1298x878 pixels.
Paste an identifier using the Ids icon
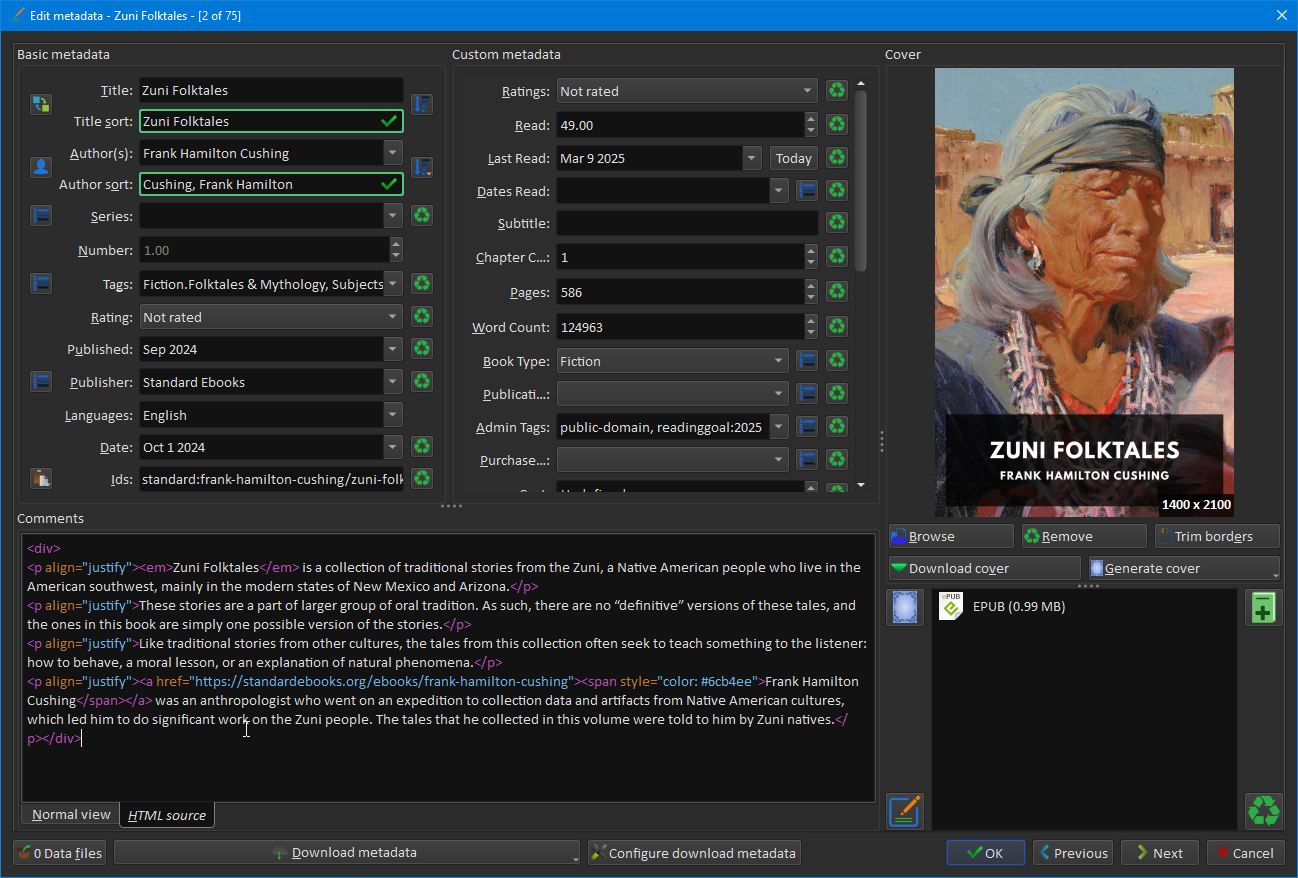pos(41,479)
